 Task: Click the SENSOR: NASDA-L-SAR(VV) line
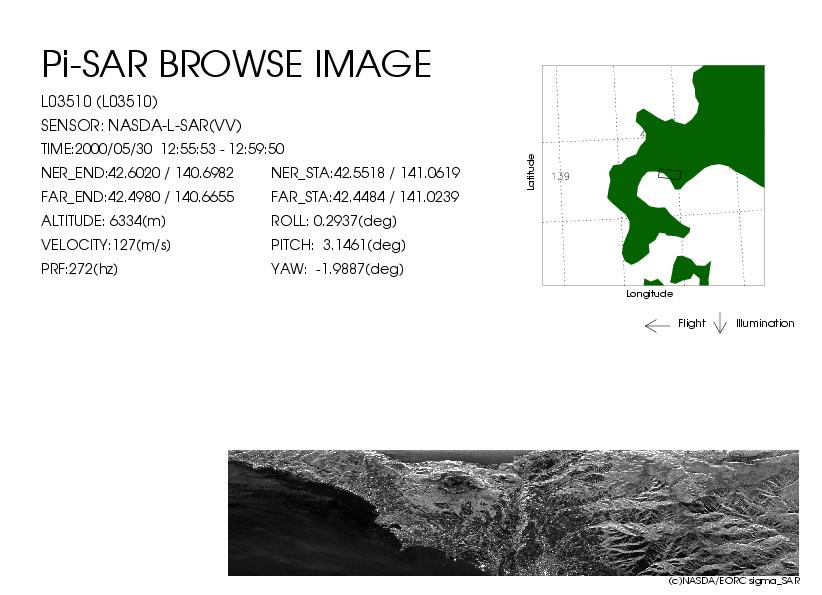click(141, 125)
